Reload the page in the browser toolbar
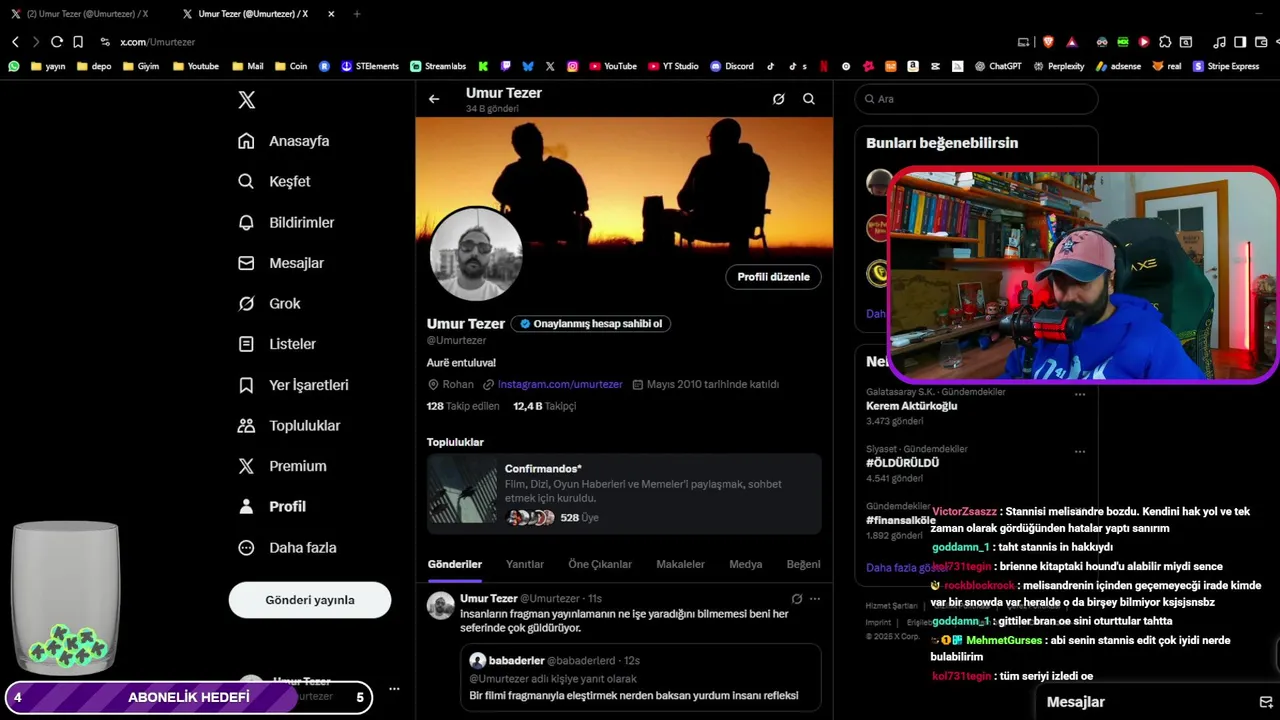1280x720 pixels. (x=57, y=42)
